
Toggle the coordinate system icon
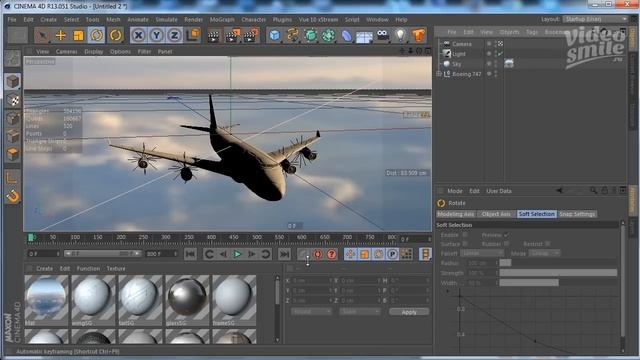point(193,35)
